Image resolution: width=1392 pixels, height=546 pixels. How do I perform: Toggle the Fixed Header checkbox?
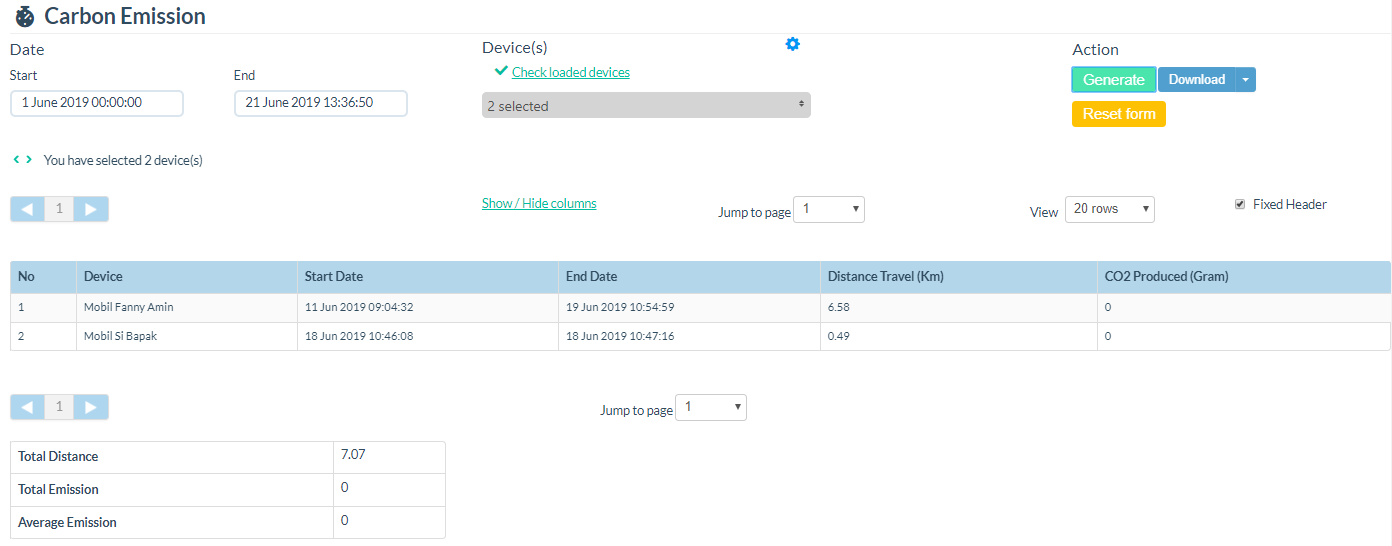1241,204
